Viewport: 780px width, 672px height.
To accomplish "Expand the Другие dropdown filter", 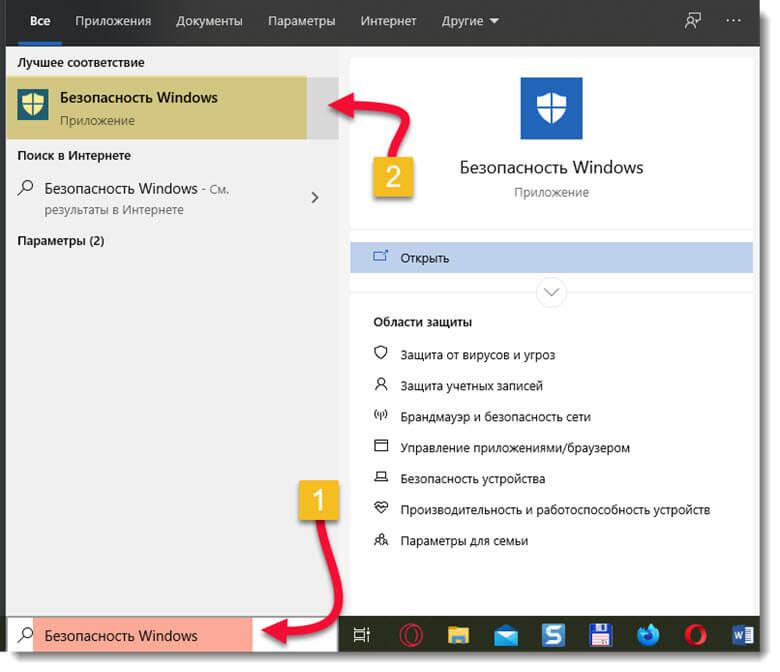I will click(470, 21).
